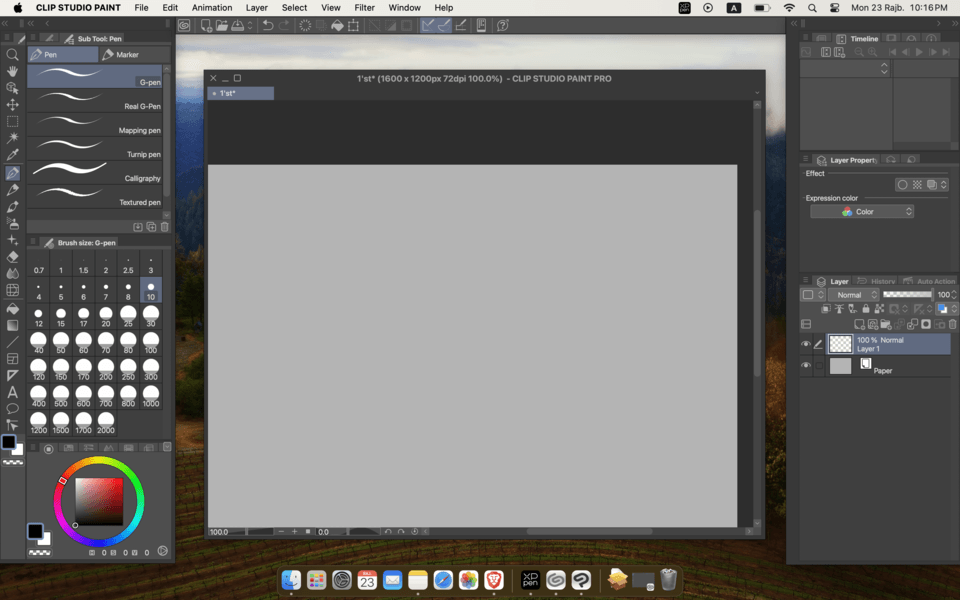Choose the Text tool
960x600 pixels.
(12, 392)
